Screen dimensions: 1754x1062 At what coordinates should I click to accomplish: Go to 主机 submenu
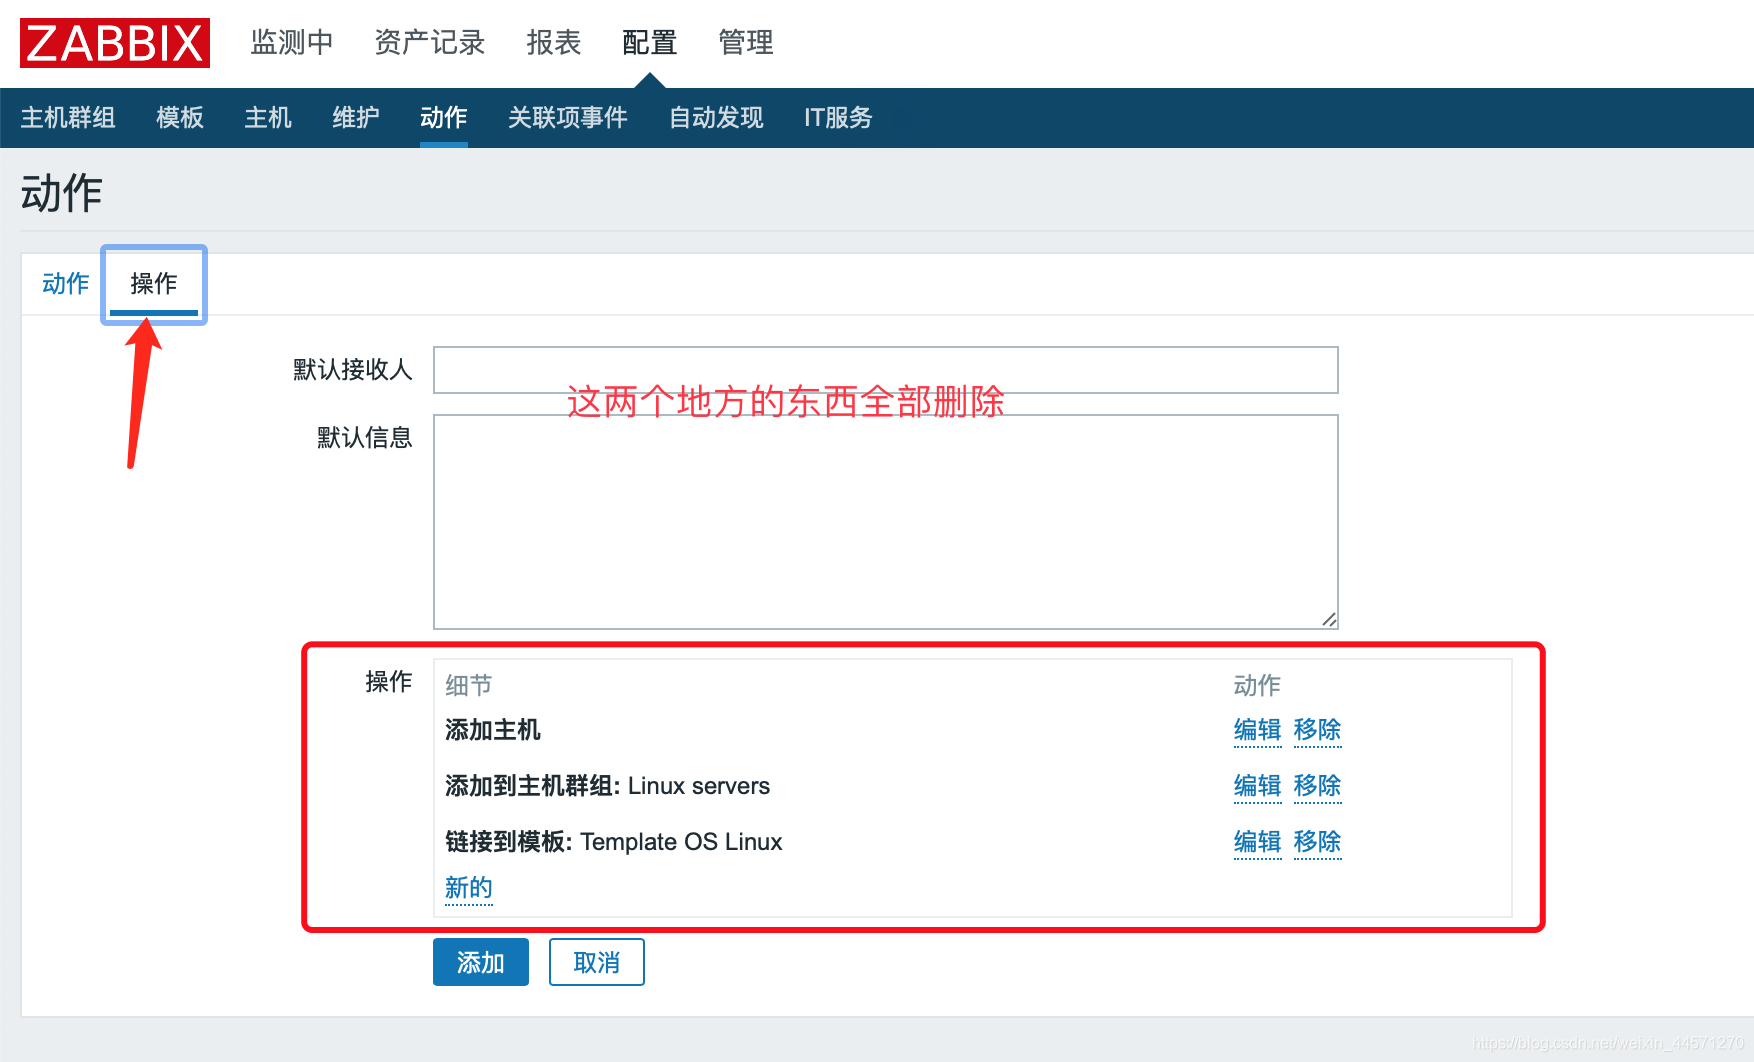pos(268,118)
